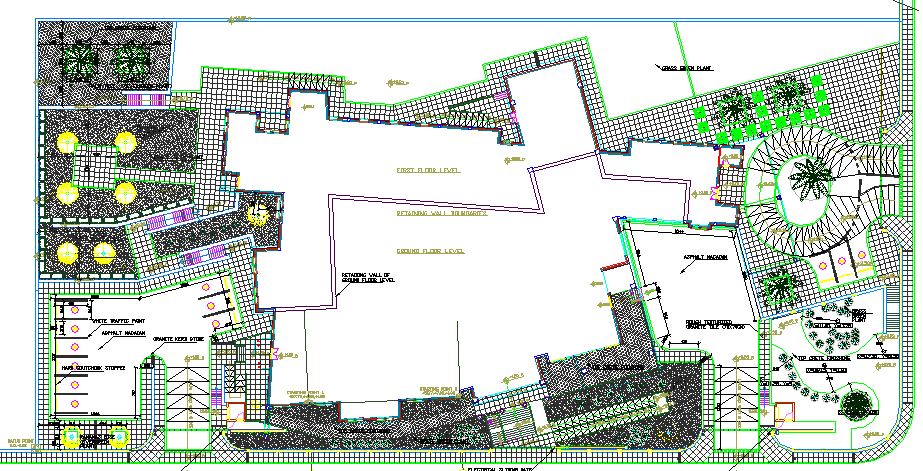Select the ASPHALT MACADAM label in right courtyard

[x=704, y=257]
